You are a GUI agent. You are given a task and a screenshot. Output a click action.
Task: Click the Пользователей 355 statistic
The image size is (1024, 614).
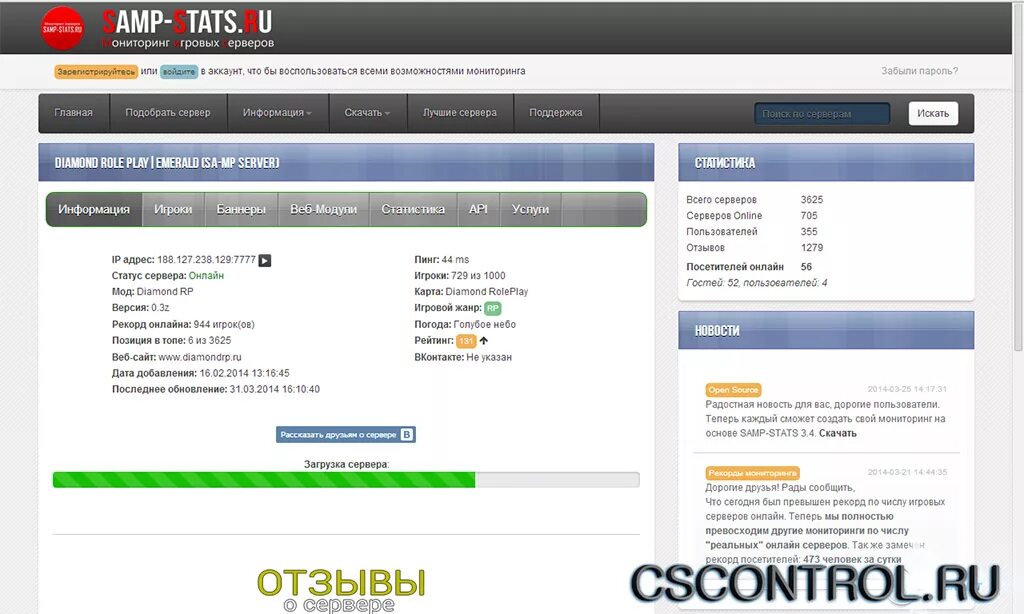pyautogui.click(x=752, y=232)
